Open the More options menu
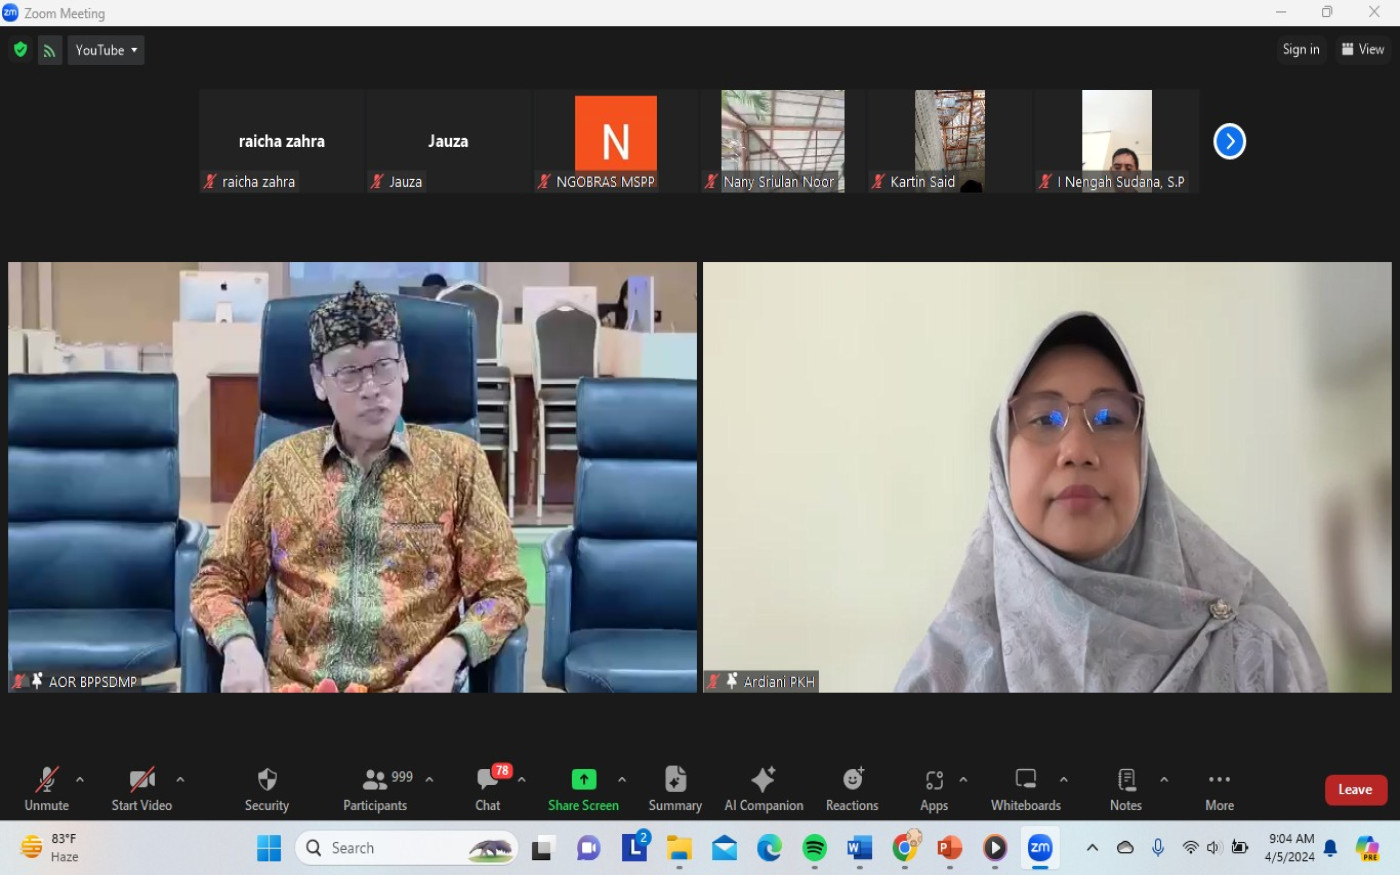 1219,788
